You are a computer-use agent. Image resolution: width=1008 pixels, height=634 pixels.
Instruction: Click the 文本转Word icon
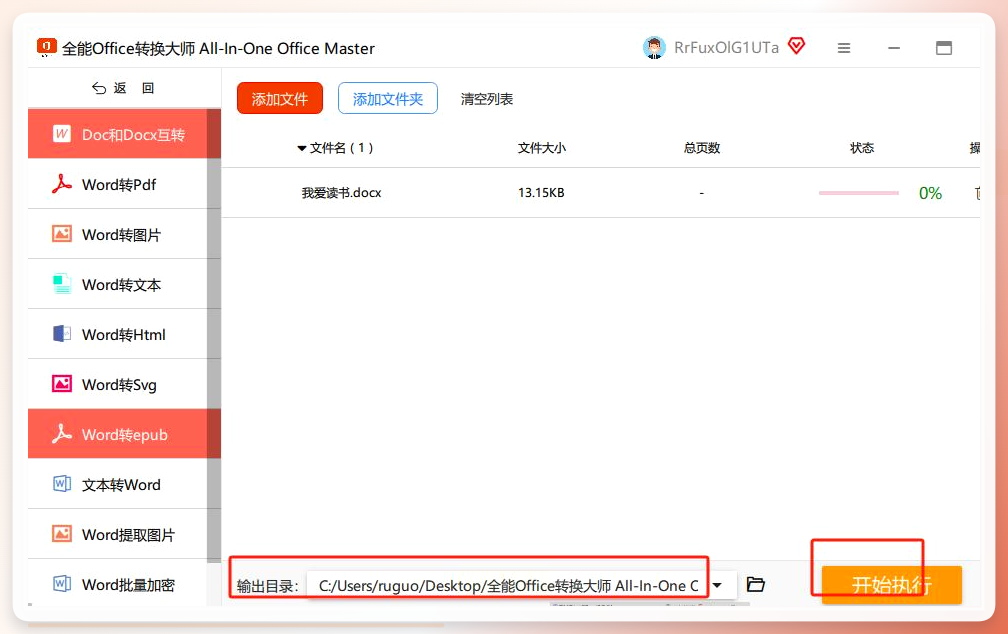[62, 484]
